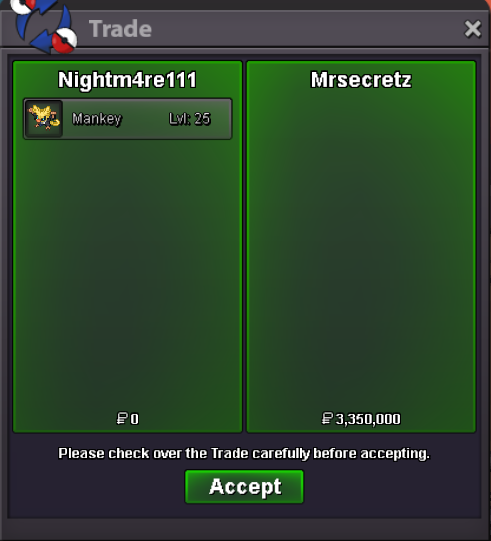The image size is (491, 541).
Task: Click the Trade Pokéball swap icon
Action: (44, 27)
